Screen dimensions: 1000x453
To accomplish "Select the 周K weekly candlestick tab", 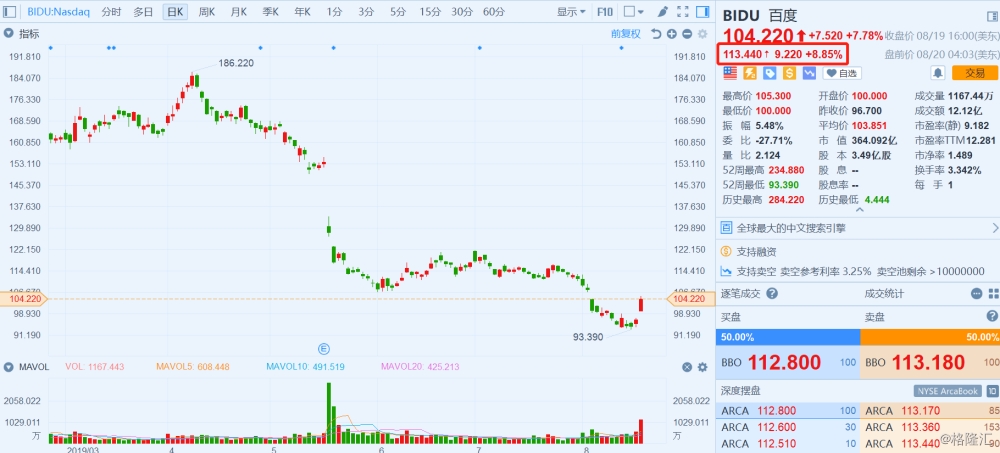I will 207,11.
